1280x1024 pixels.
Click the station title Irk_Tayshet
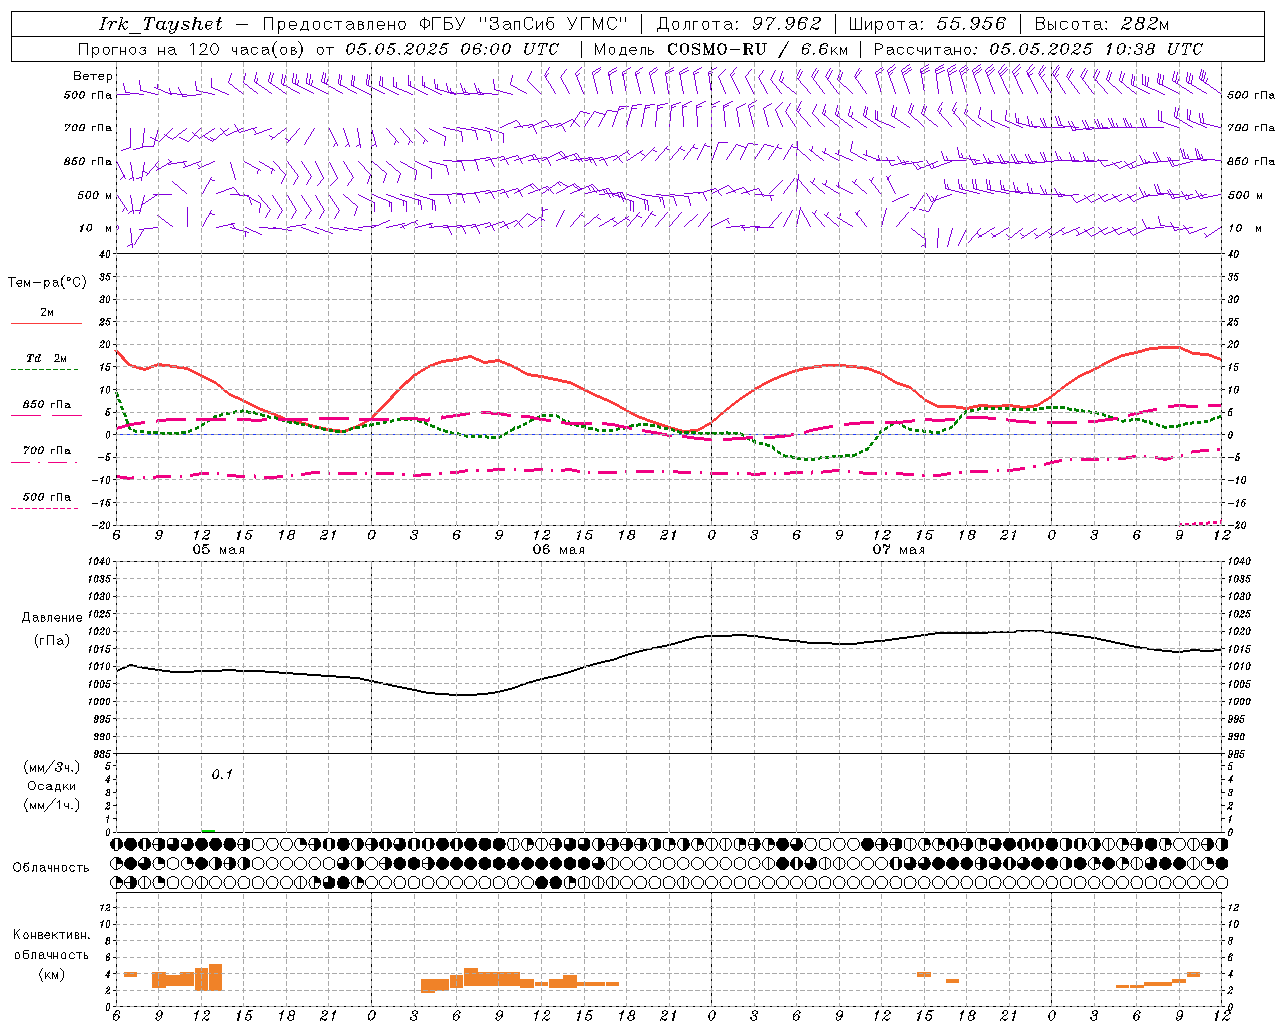(161, 24)
